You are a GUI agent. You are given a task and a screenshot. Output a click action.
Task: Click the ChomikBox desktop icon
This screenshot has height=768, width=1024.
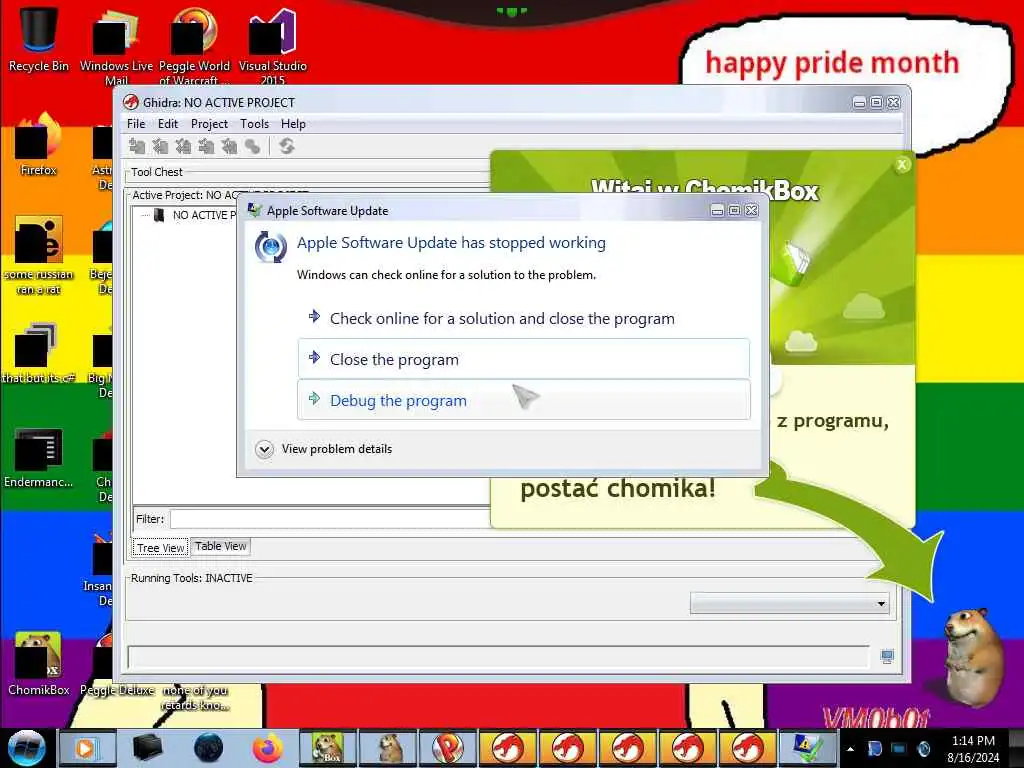coord(39,663)
